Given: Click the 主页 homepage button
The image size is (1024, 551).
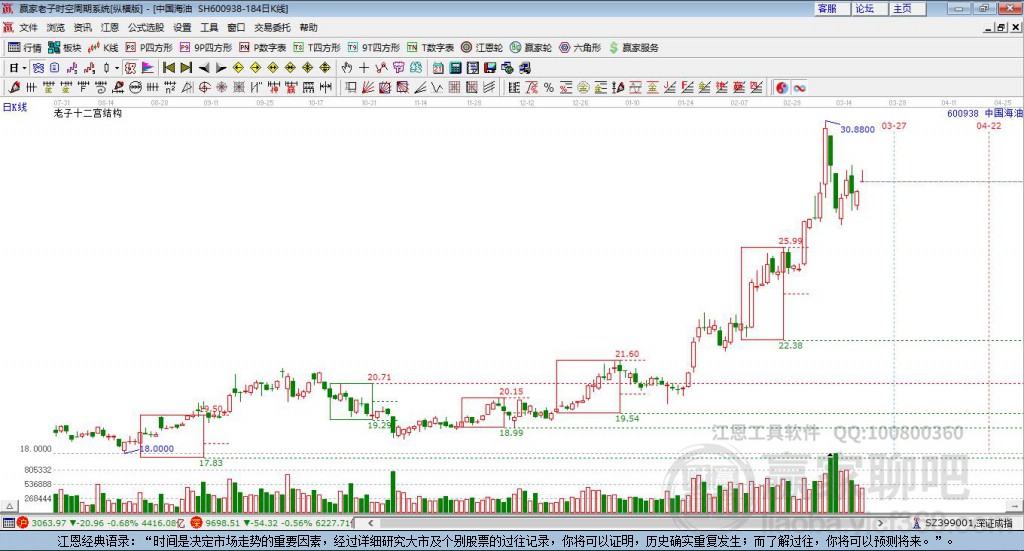Looking at the screenshot, I should click(908, 8).
